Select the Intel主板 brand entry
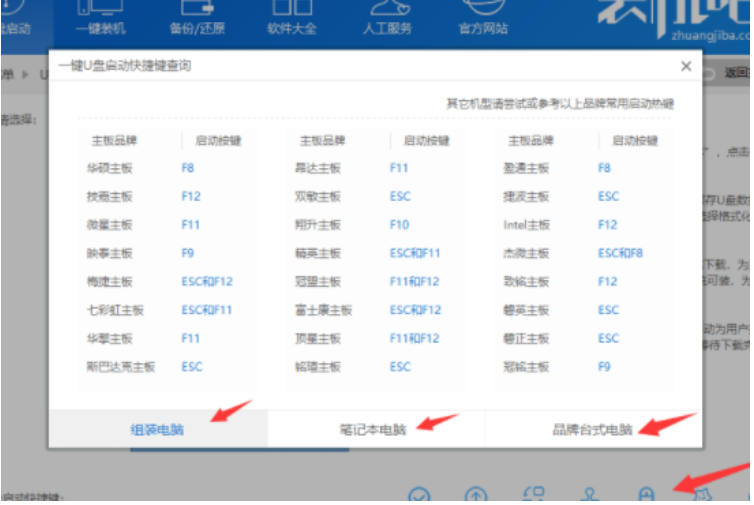 [526, 225]
